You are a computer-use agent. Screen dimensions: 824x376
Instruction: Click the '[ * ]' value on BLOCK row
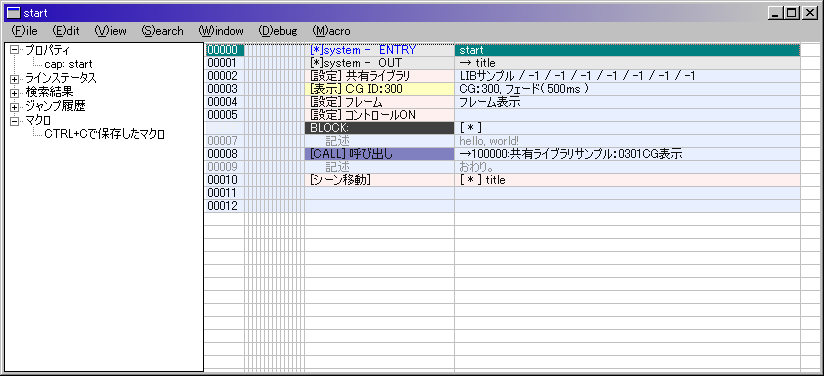coord(627,128)
